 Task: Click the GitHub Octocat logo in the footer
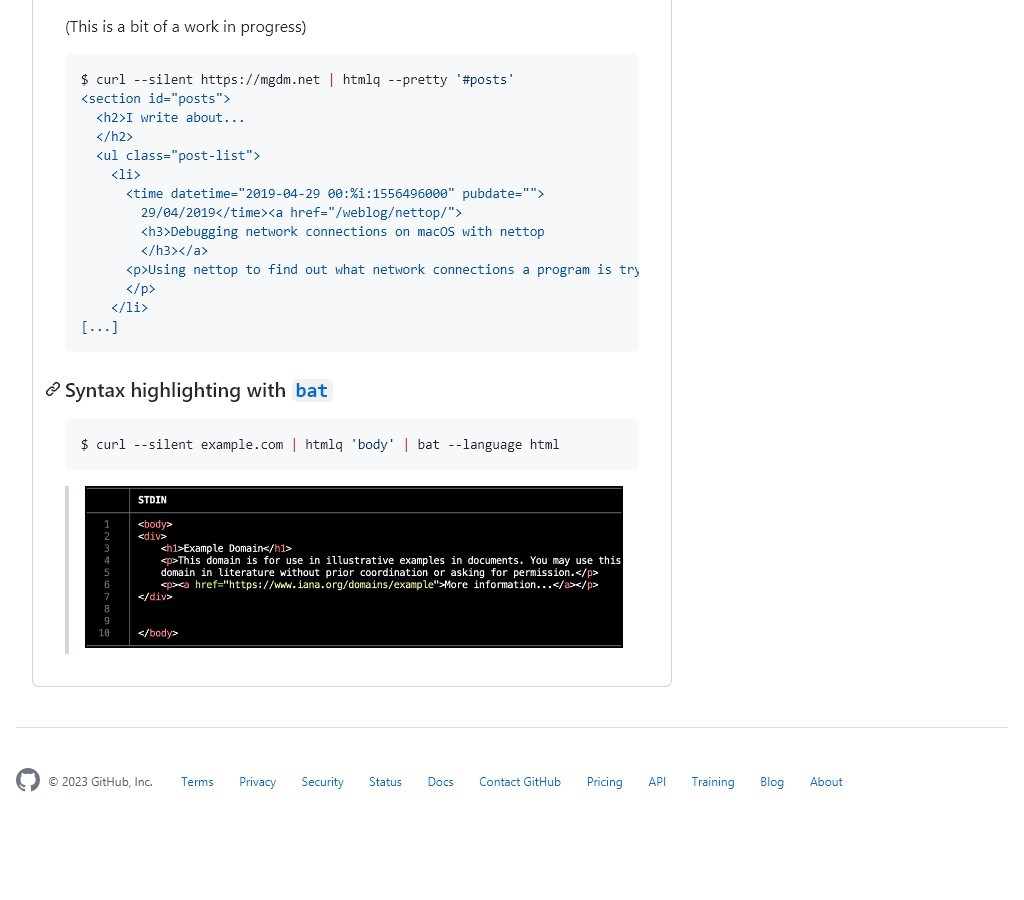click(28, 781)
